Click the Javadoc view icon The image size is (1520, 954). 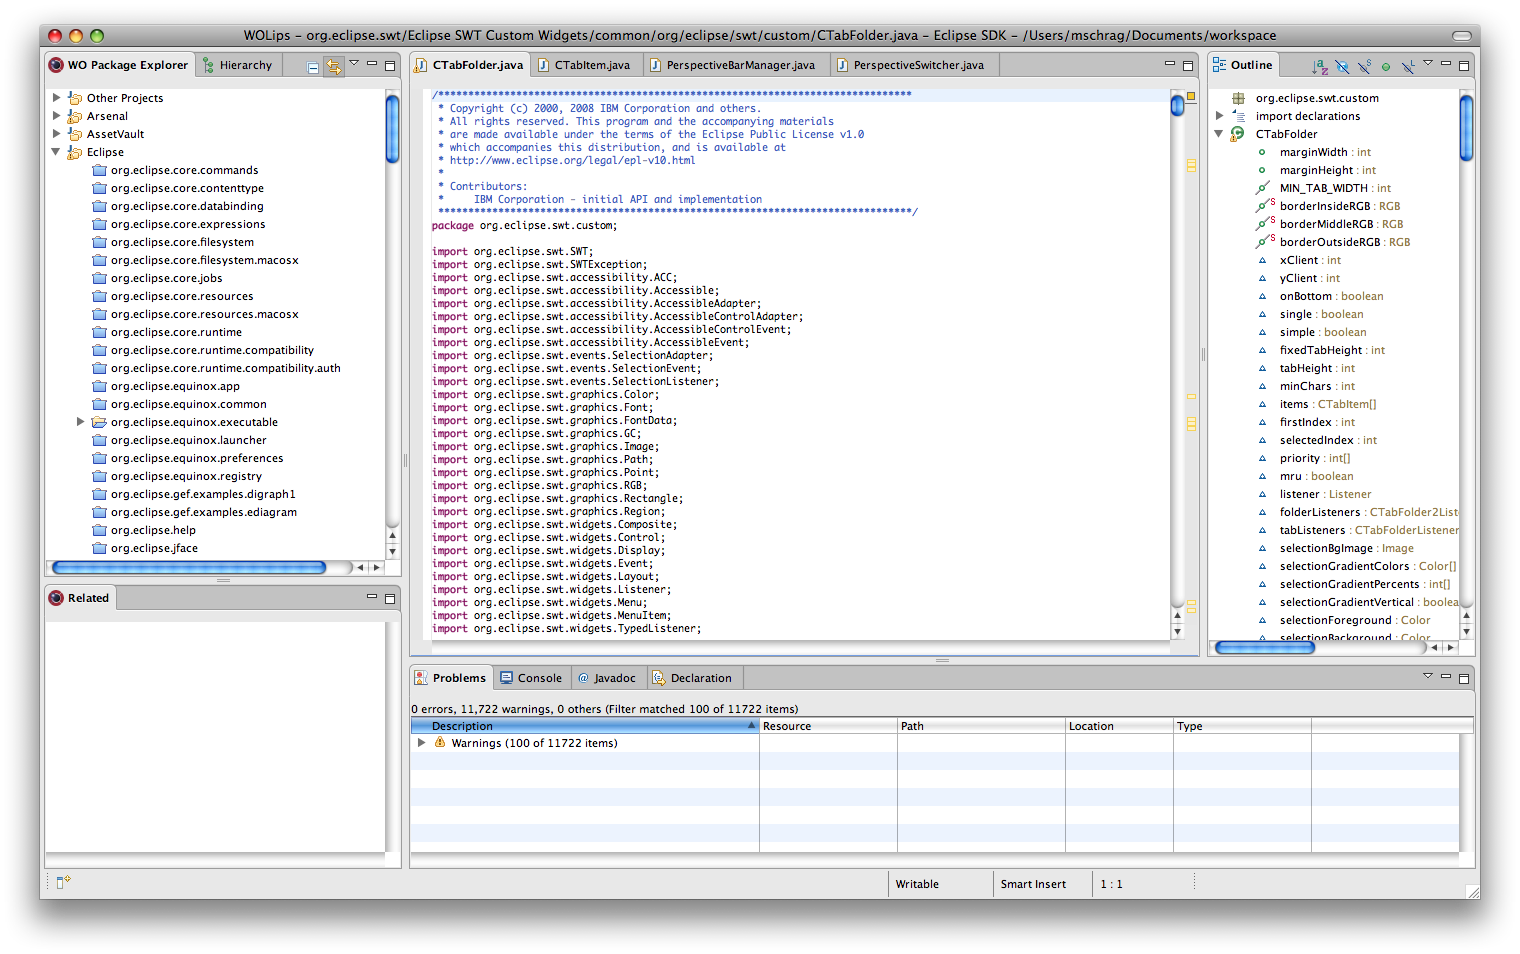[583, 678]
